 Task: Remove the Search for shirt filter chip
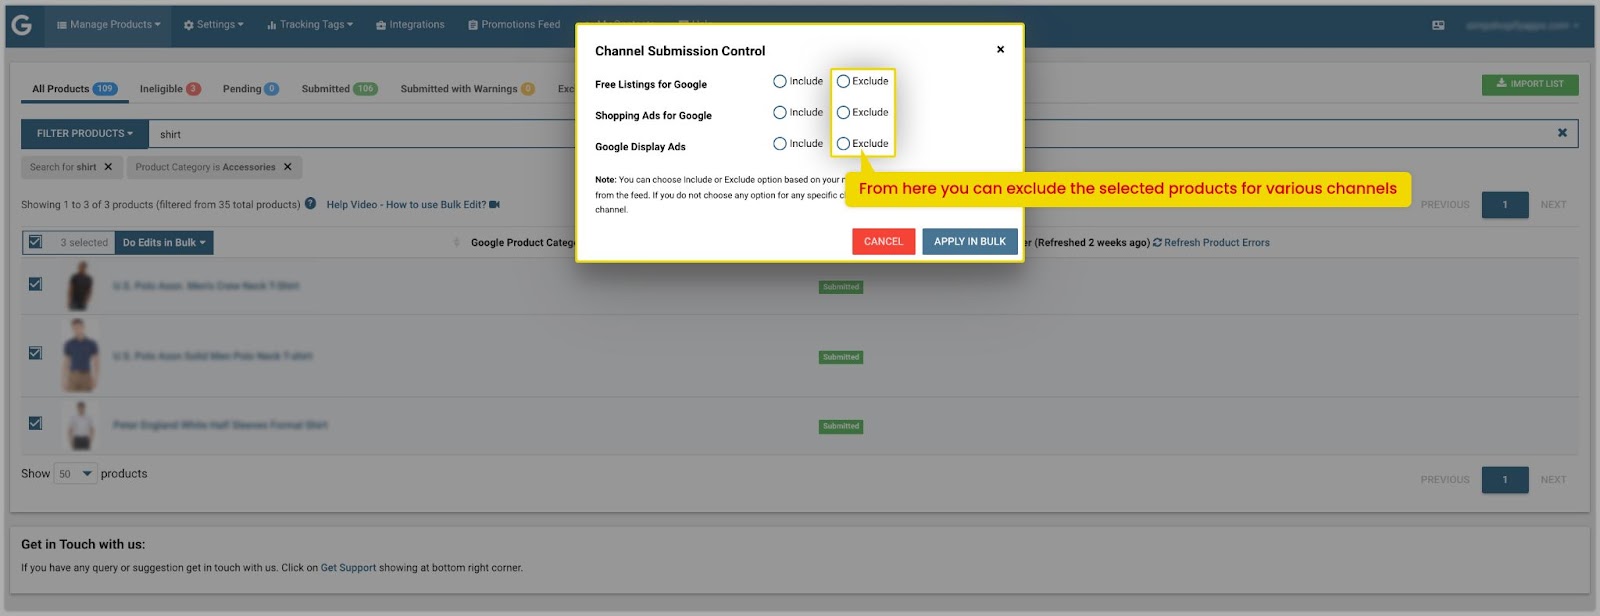[108, 167]
